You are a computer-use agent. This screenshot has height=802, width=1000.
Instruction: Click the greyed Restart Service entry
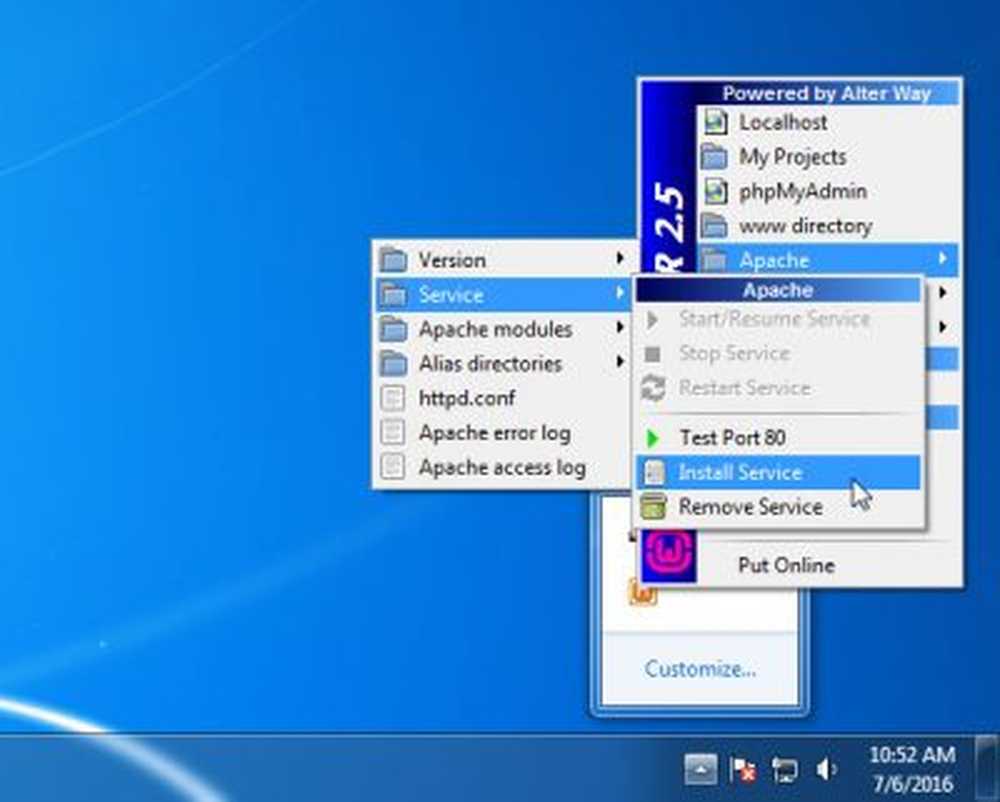pyautogui.click(x=778, y=388)
